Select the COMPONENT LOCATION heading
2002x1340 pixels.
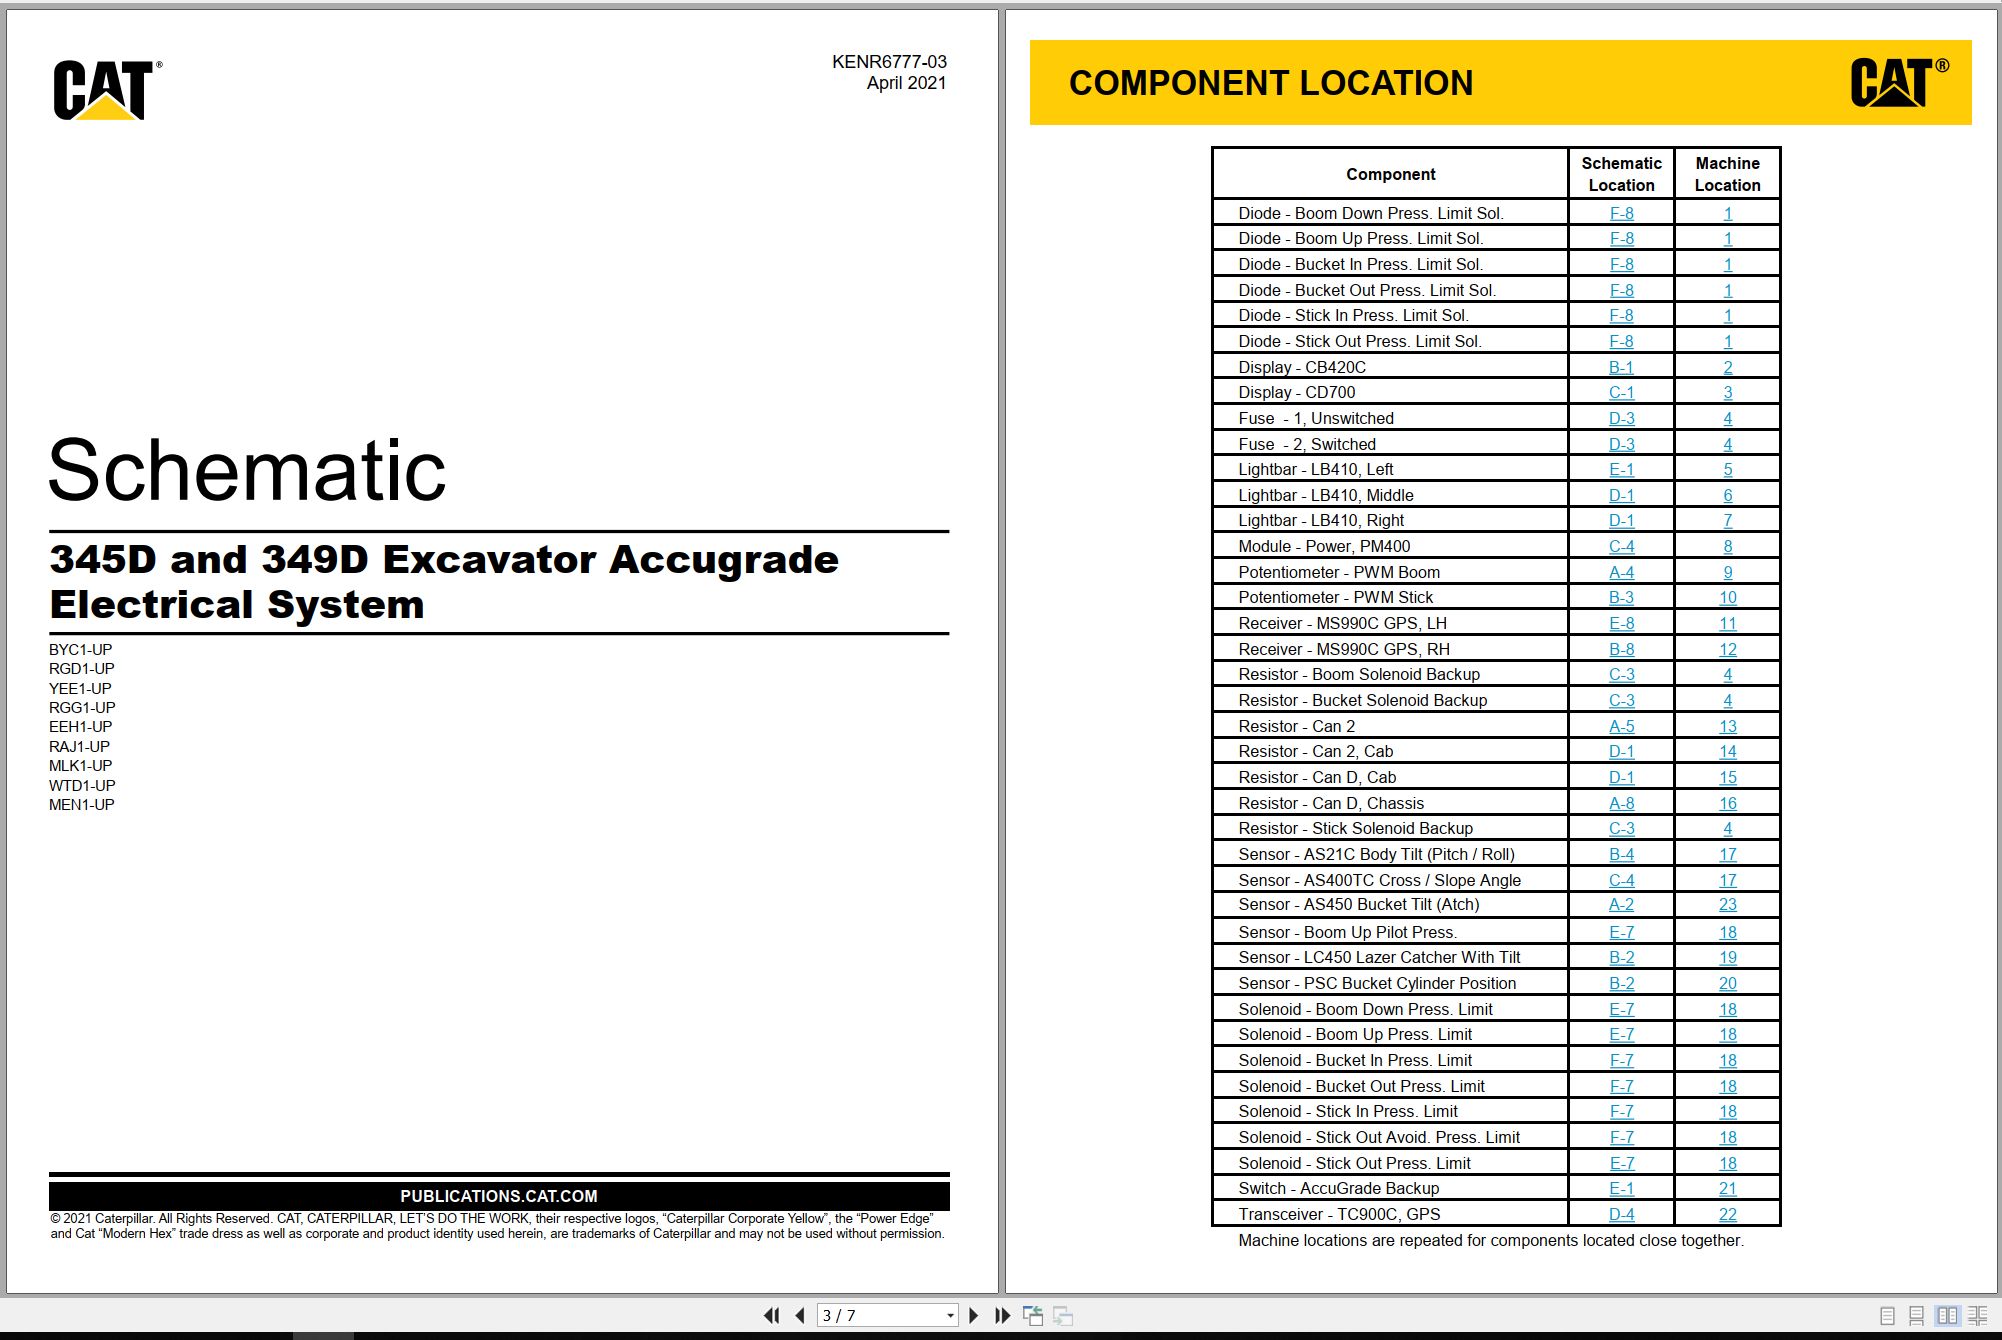coord(1271,83)
